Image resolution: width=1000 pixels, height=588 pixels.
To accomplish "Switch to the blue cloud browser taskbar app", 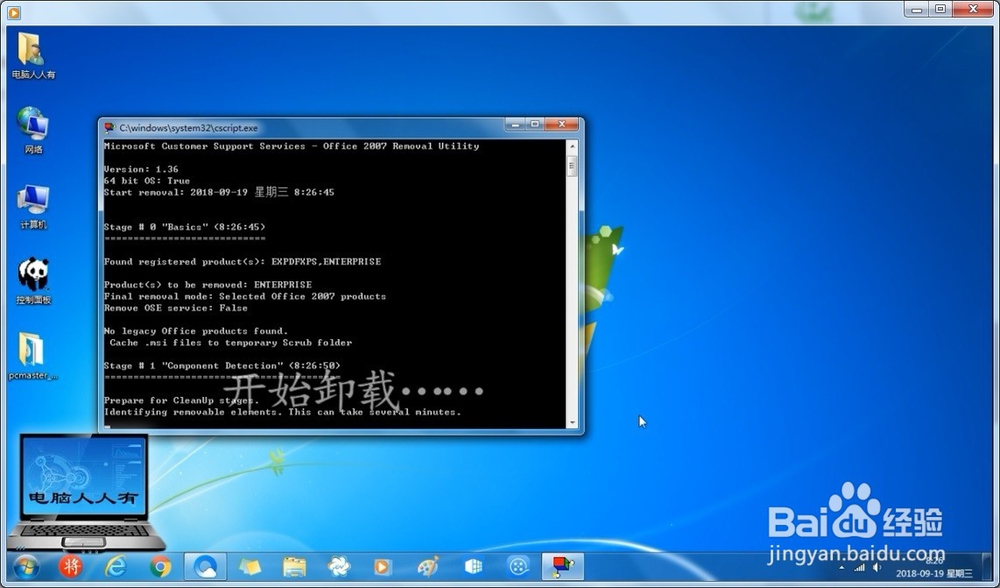I will pos(205,566).
